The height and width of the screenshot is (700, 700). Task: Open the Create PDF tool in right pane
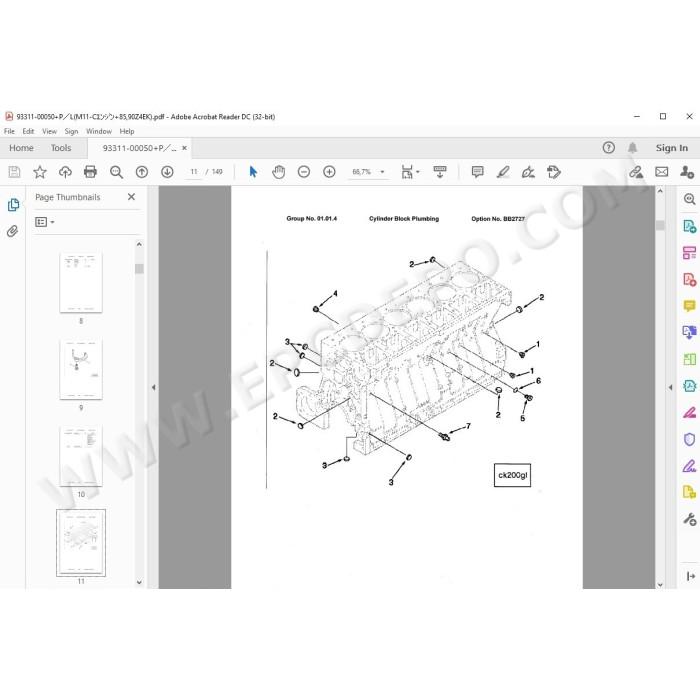[x=689, y=280]
